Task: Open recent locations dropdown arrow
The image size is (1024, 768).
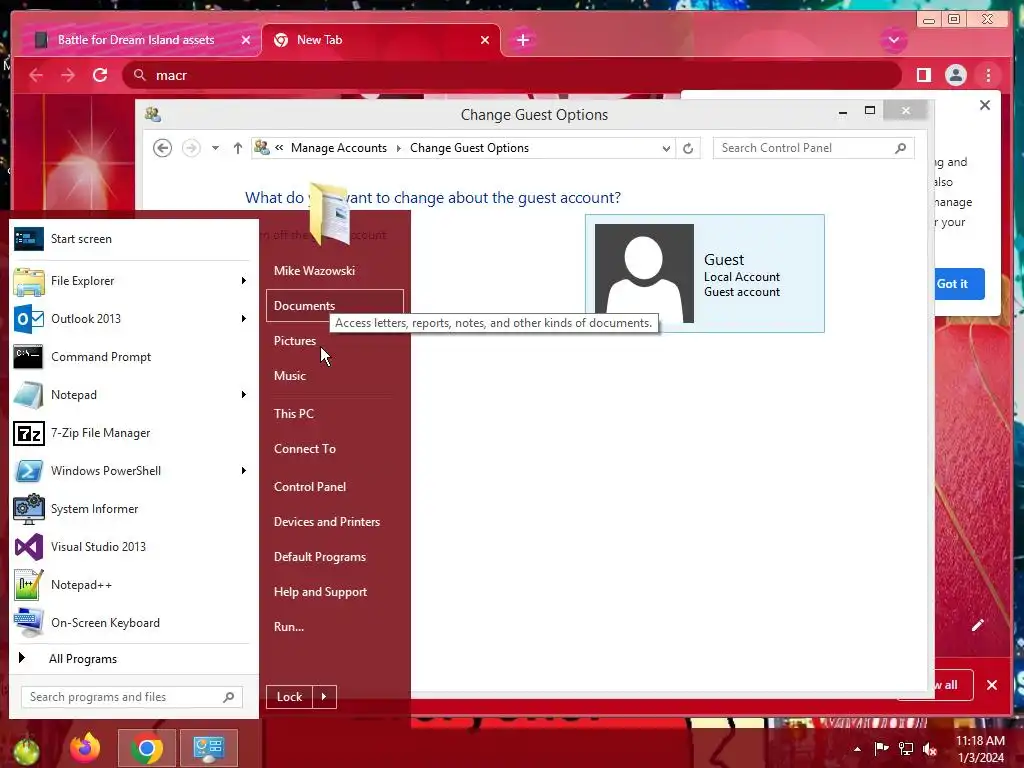Action: click(215, 148)
